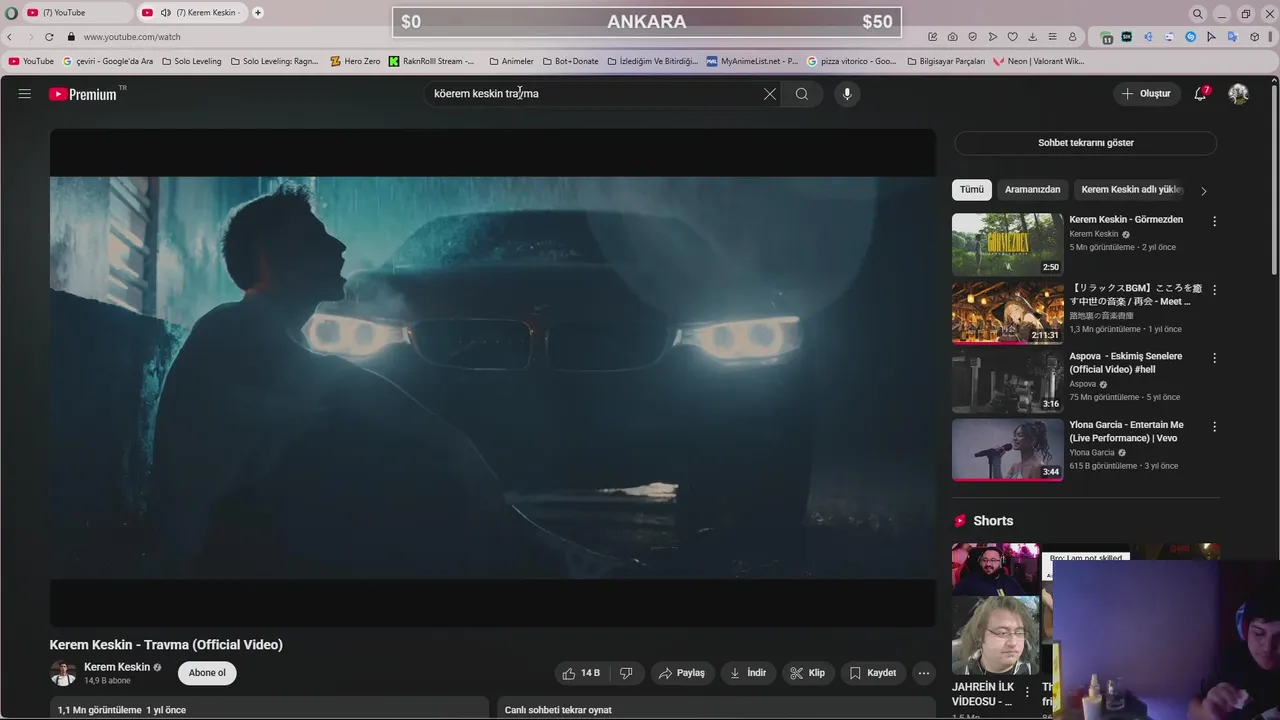The image size is (1280, 720).
Task: Clear the search box with X
Action: pos(770,94)
